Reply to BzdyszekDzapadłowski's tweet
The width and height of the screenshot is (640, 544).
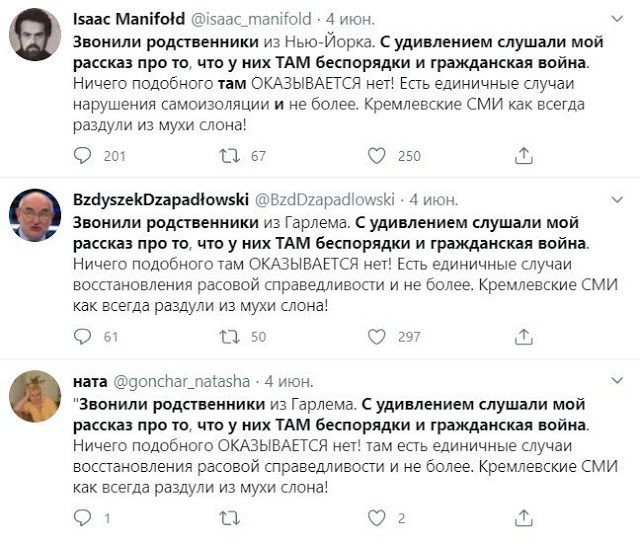[84, 337]
